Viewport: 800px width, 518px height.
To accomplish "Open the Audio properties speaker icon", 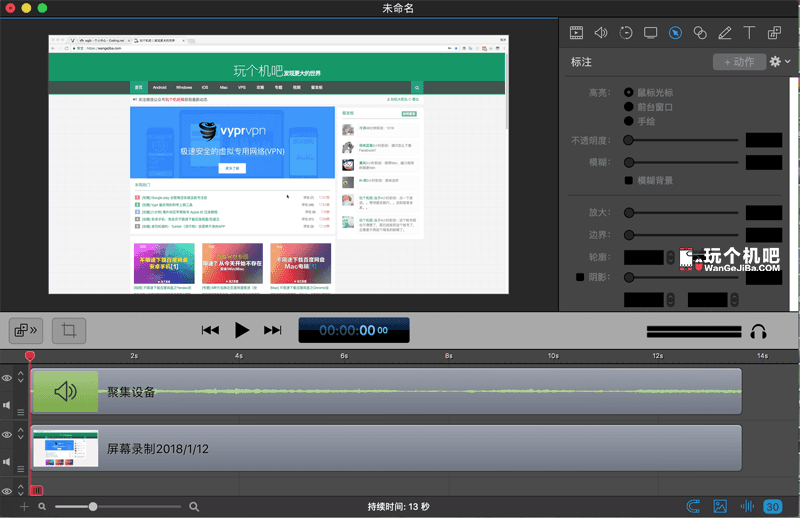I will [601, 33].
